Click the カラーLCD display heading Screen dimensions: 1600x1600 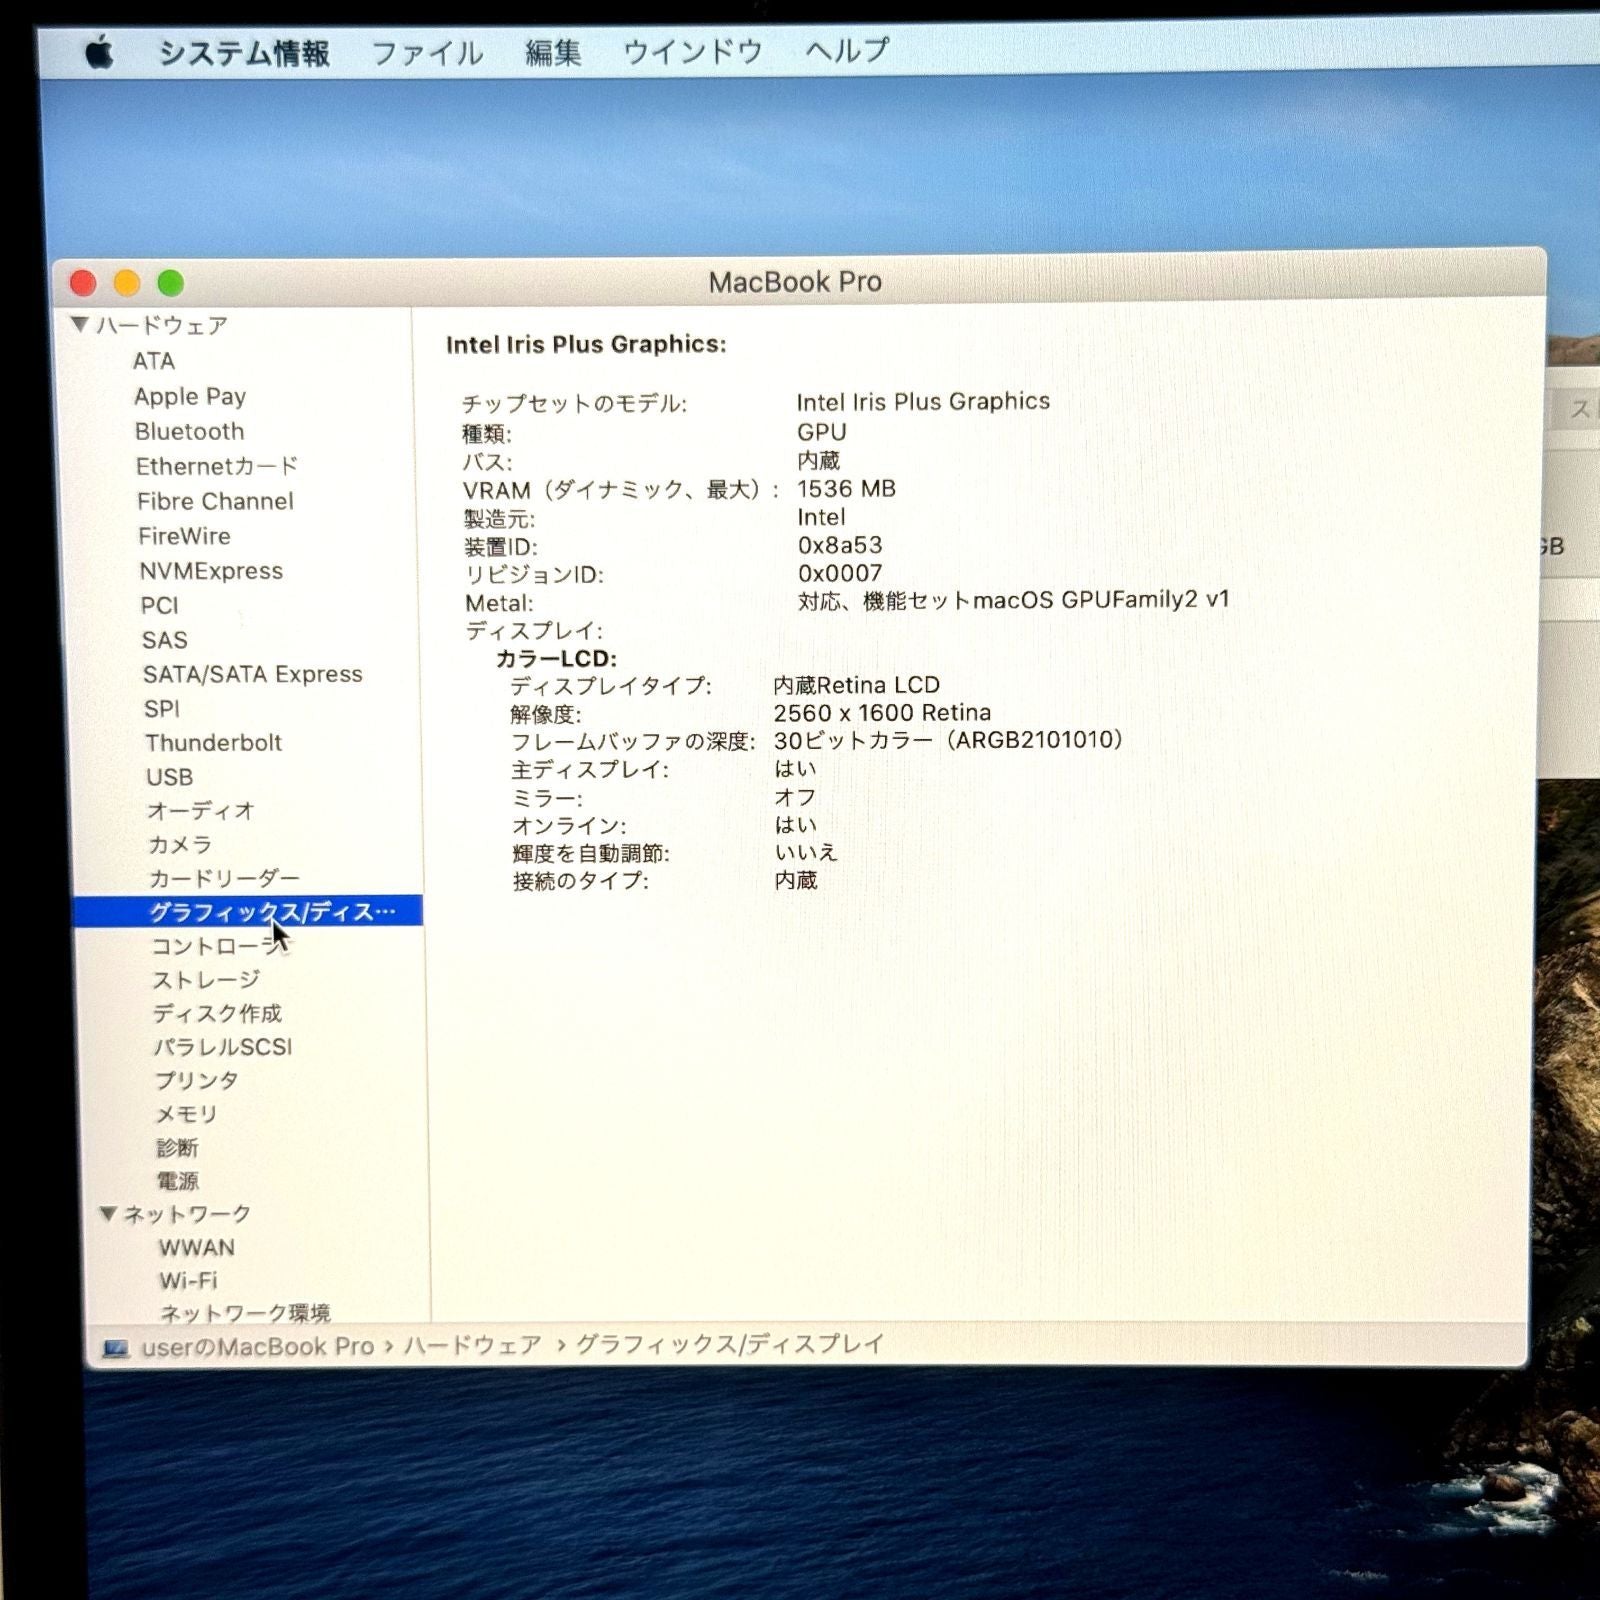556,658
